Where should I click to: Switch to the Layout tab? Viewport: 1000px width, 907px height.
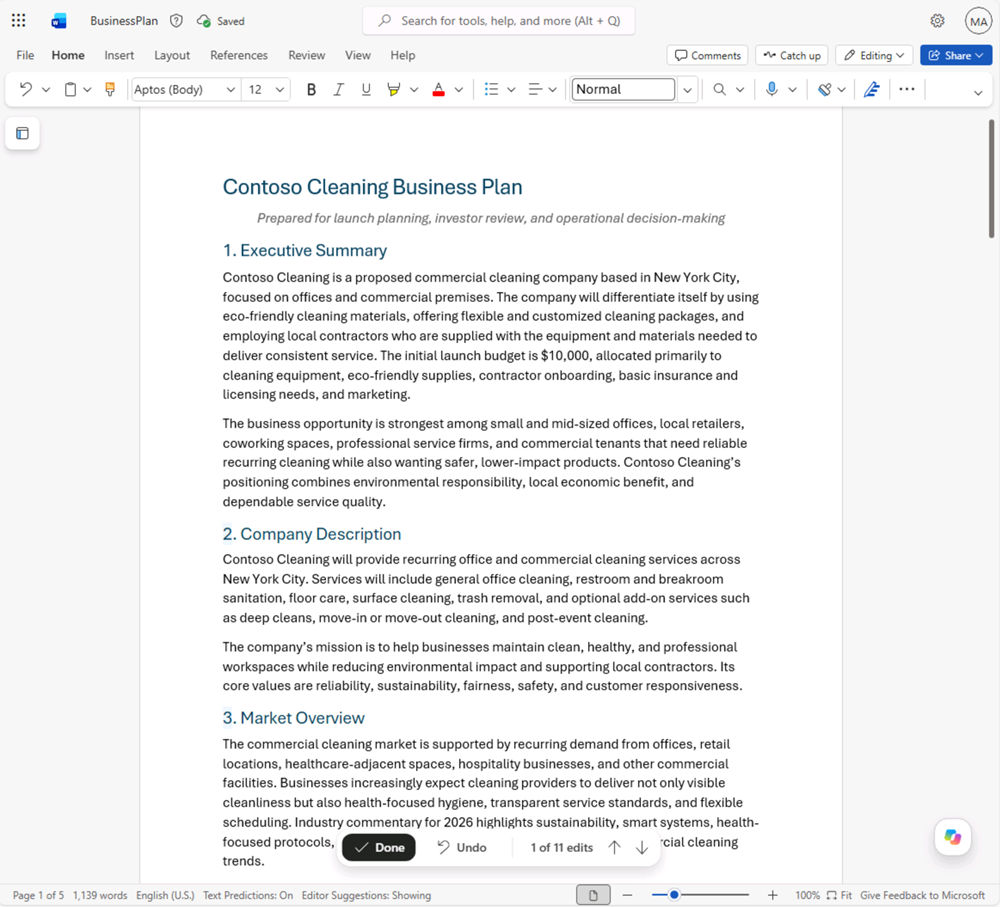172,55
